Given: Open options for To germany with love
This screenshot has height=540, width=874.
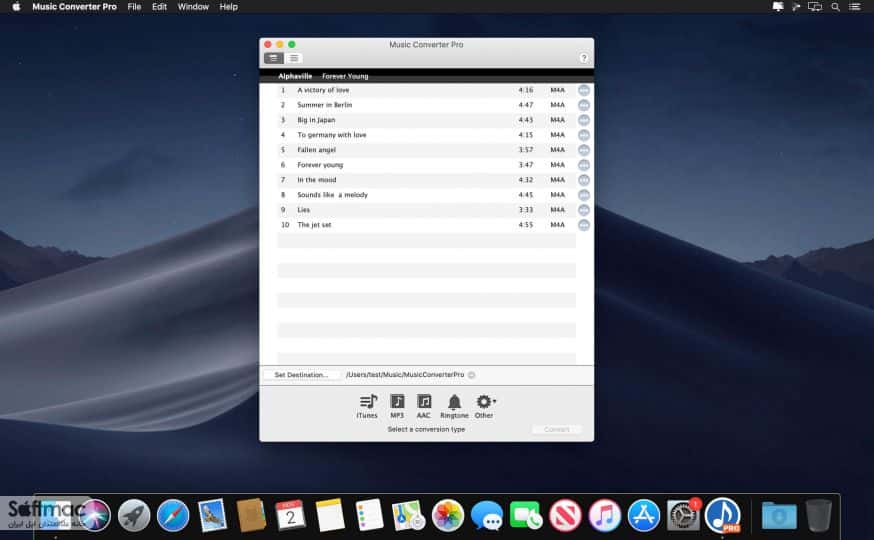Looking at the screenshot, I should point(584,135).
